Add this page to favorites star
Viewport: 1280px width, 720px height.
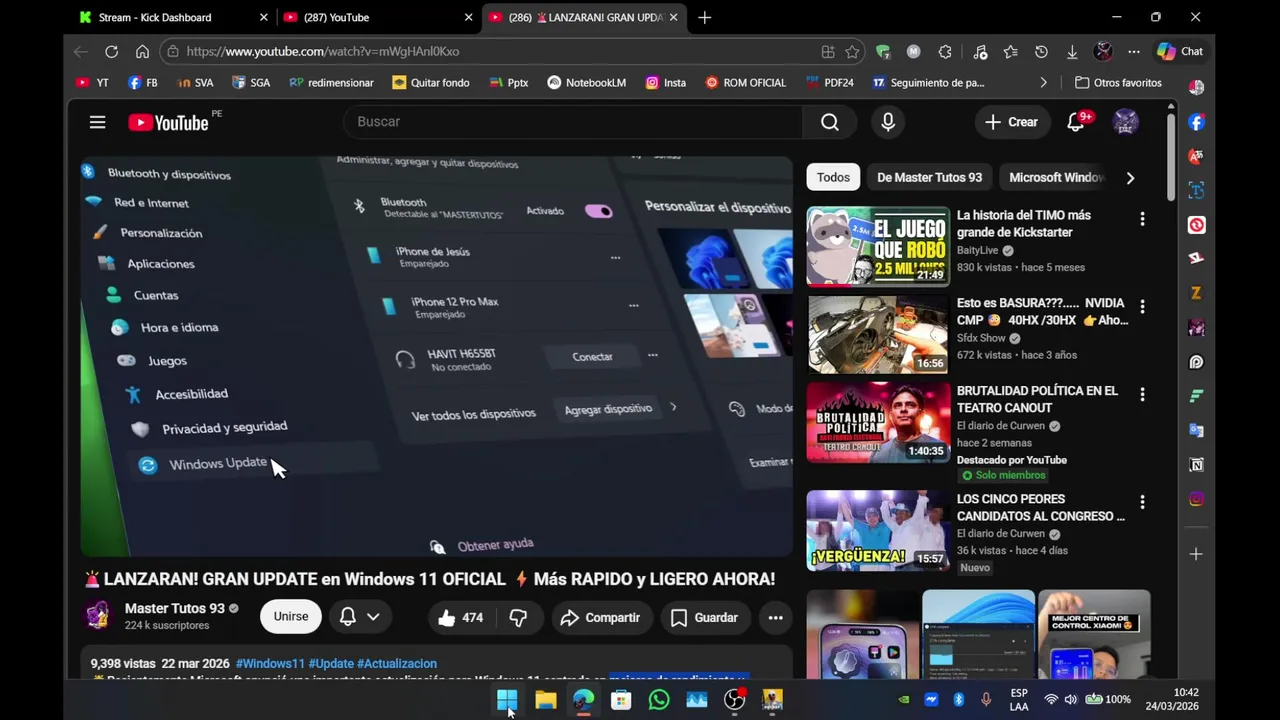coord(852,51)
